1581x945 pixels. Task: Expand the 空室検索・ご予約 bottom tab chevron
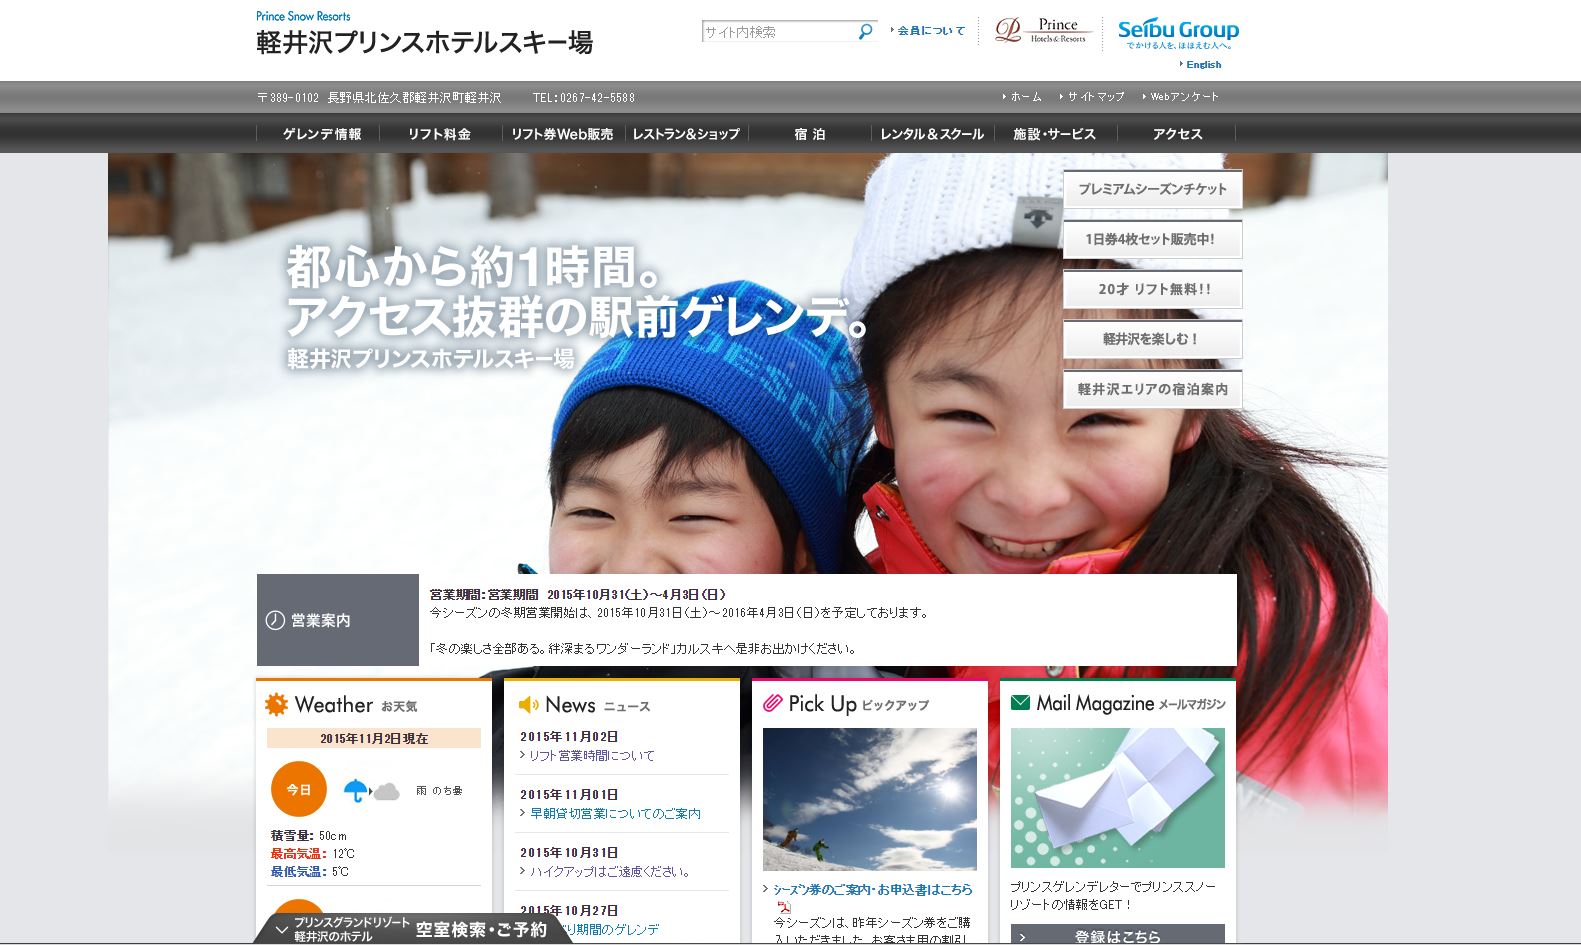point(281,930)
